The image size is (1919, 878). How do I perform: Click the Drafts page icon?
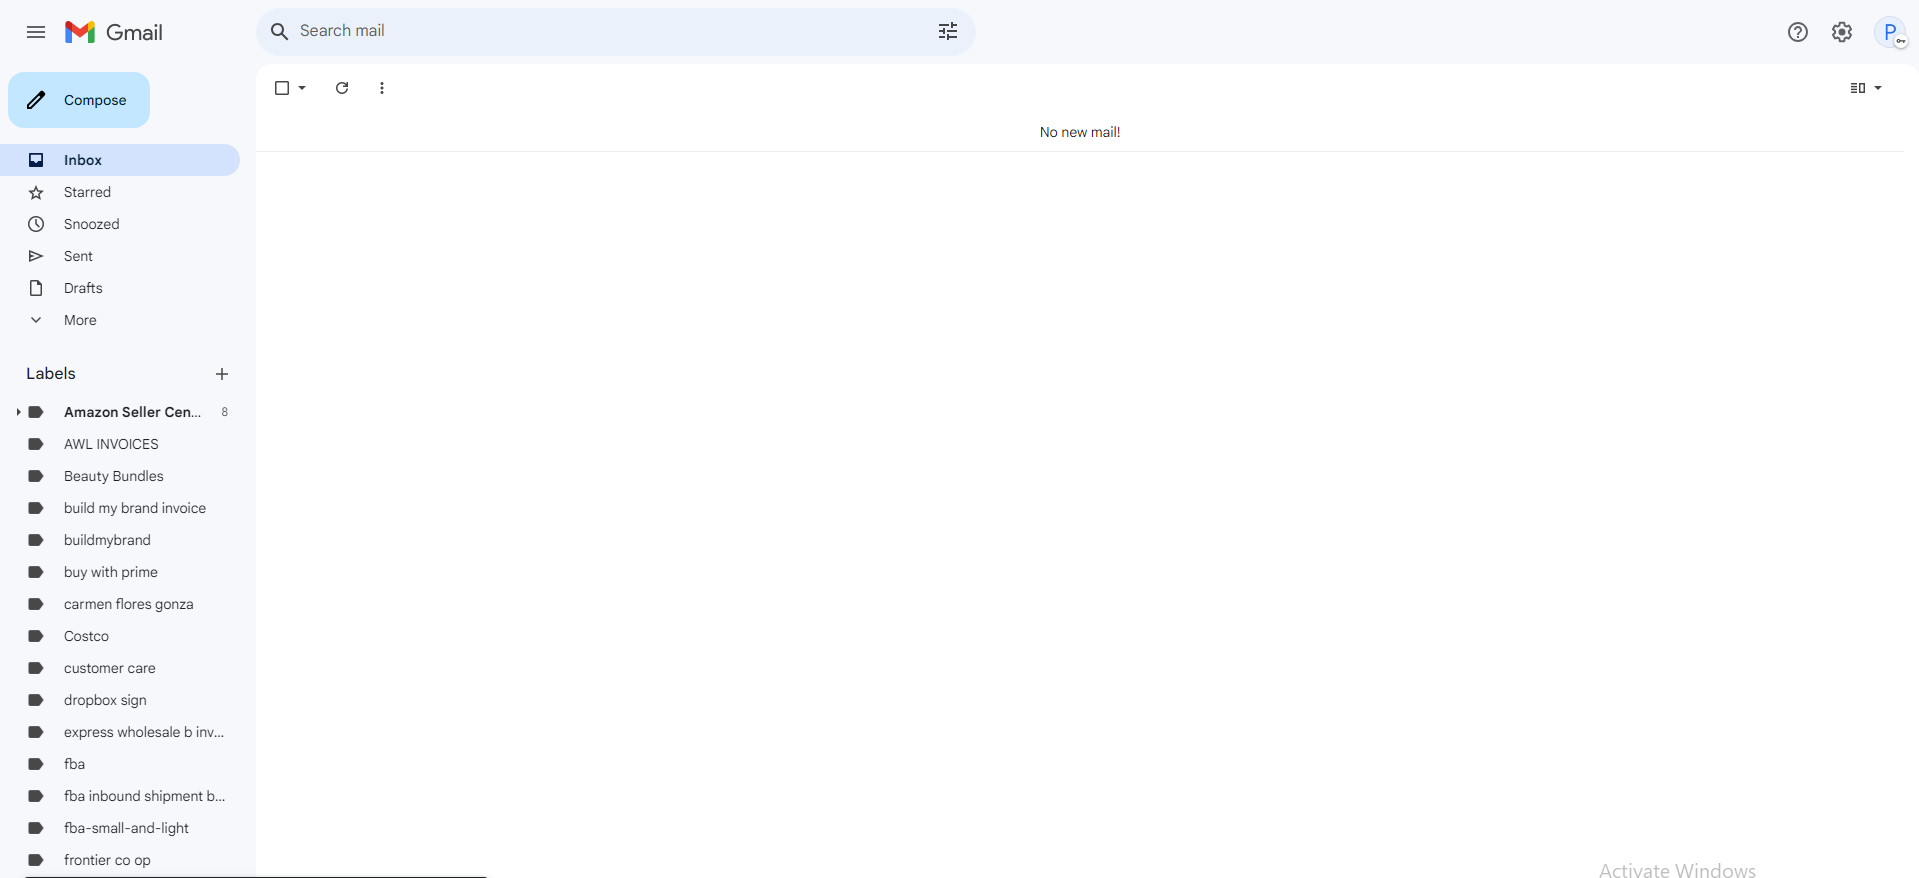click(x=36, y=288)
